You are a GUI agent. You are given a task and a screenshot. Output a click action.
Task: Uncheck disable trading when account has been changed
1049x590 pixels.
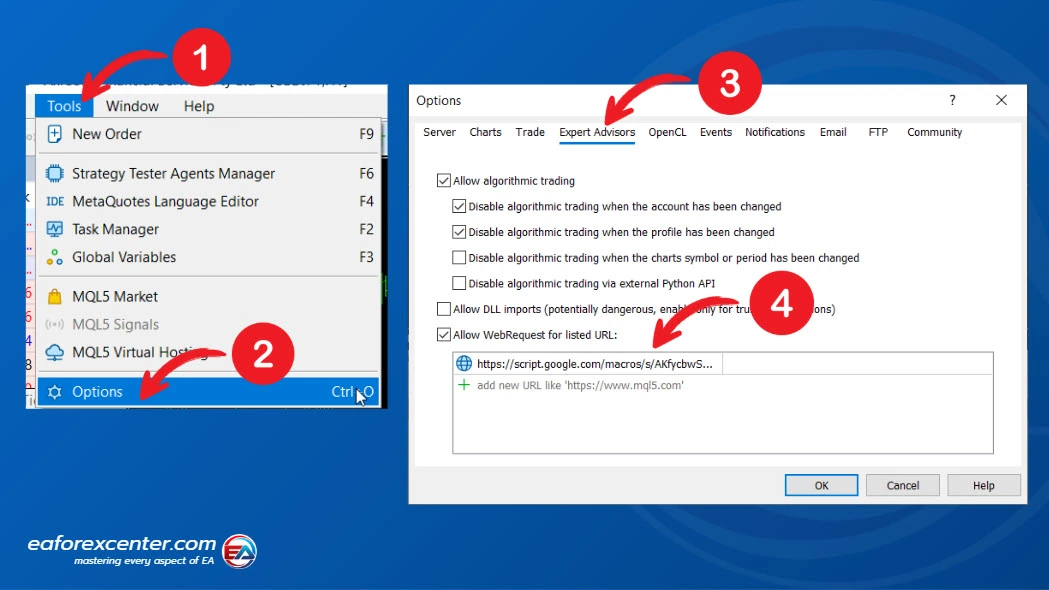(x=459, y=206)
